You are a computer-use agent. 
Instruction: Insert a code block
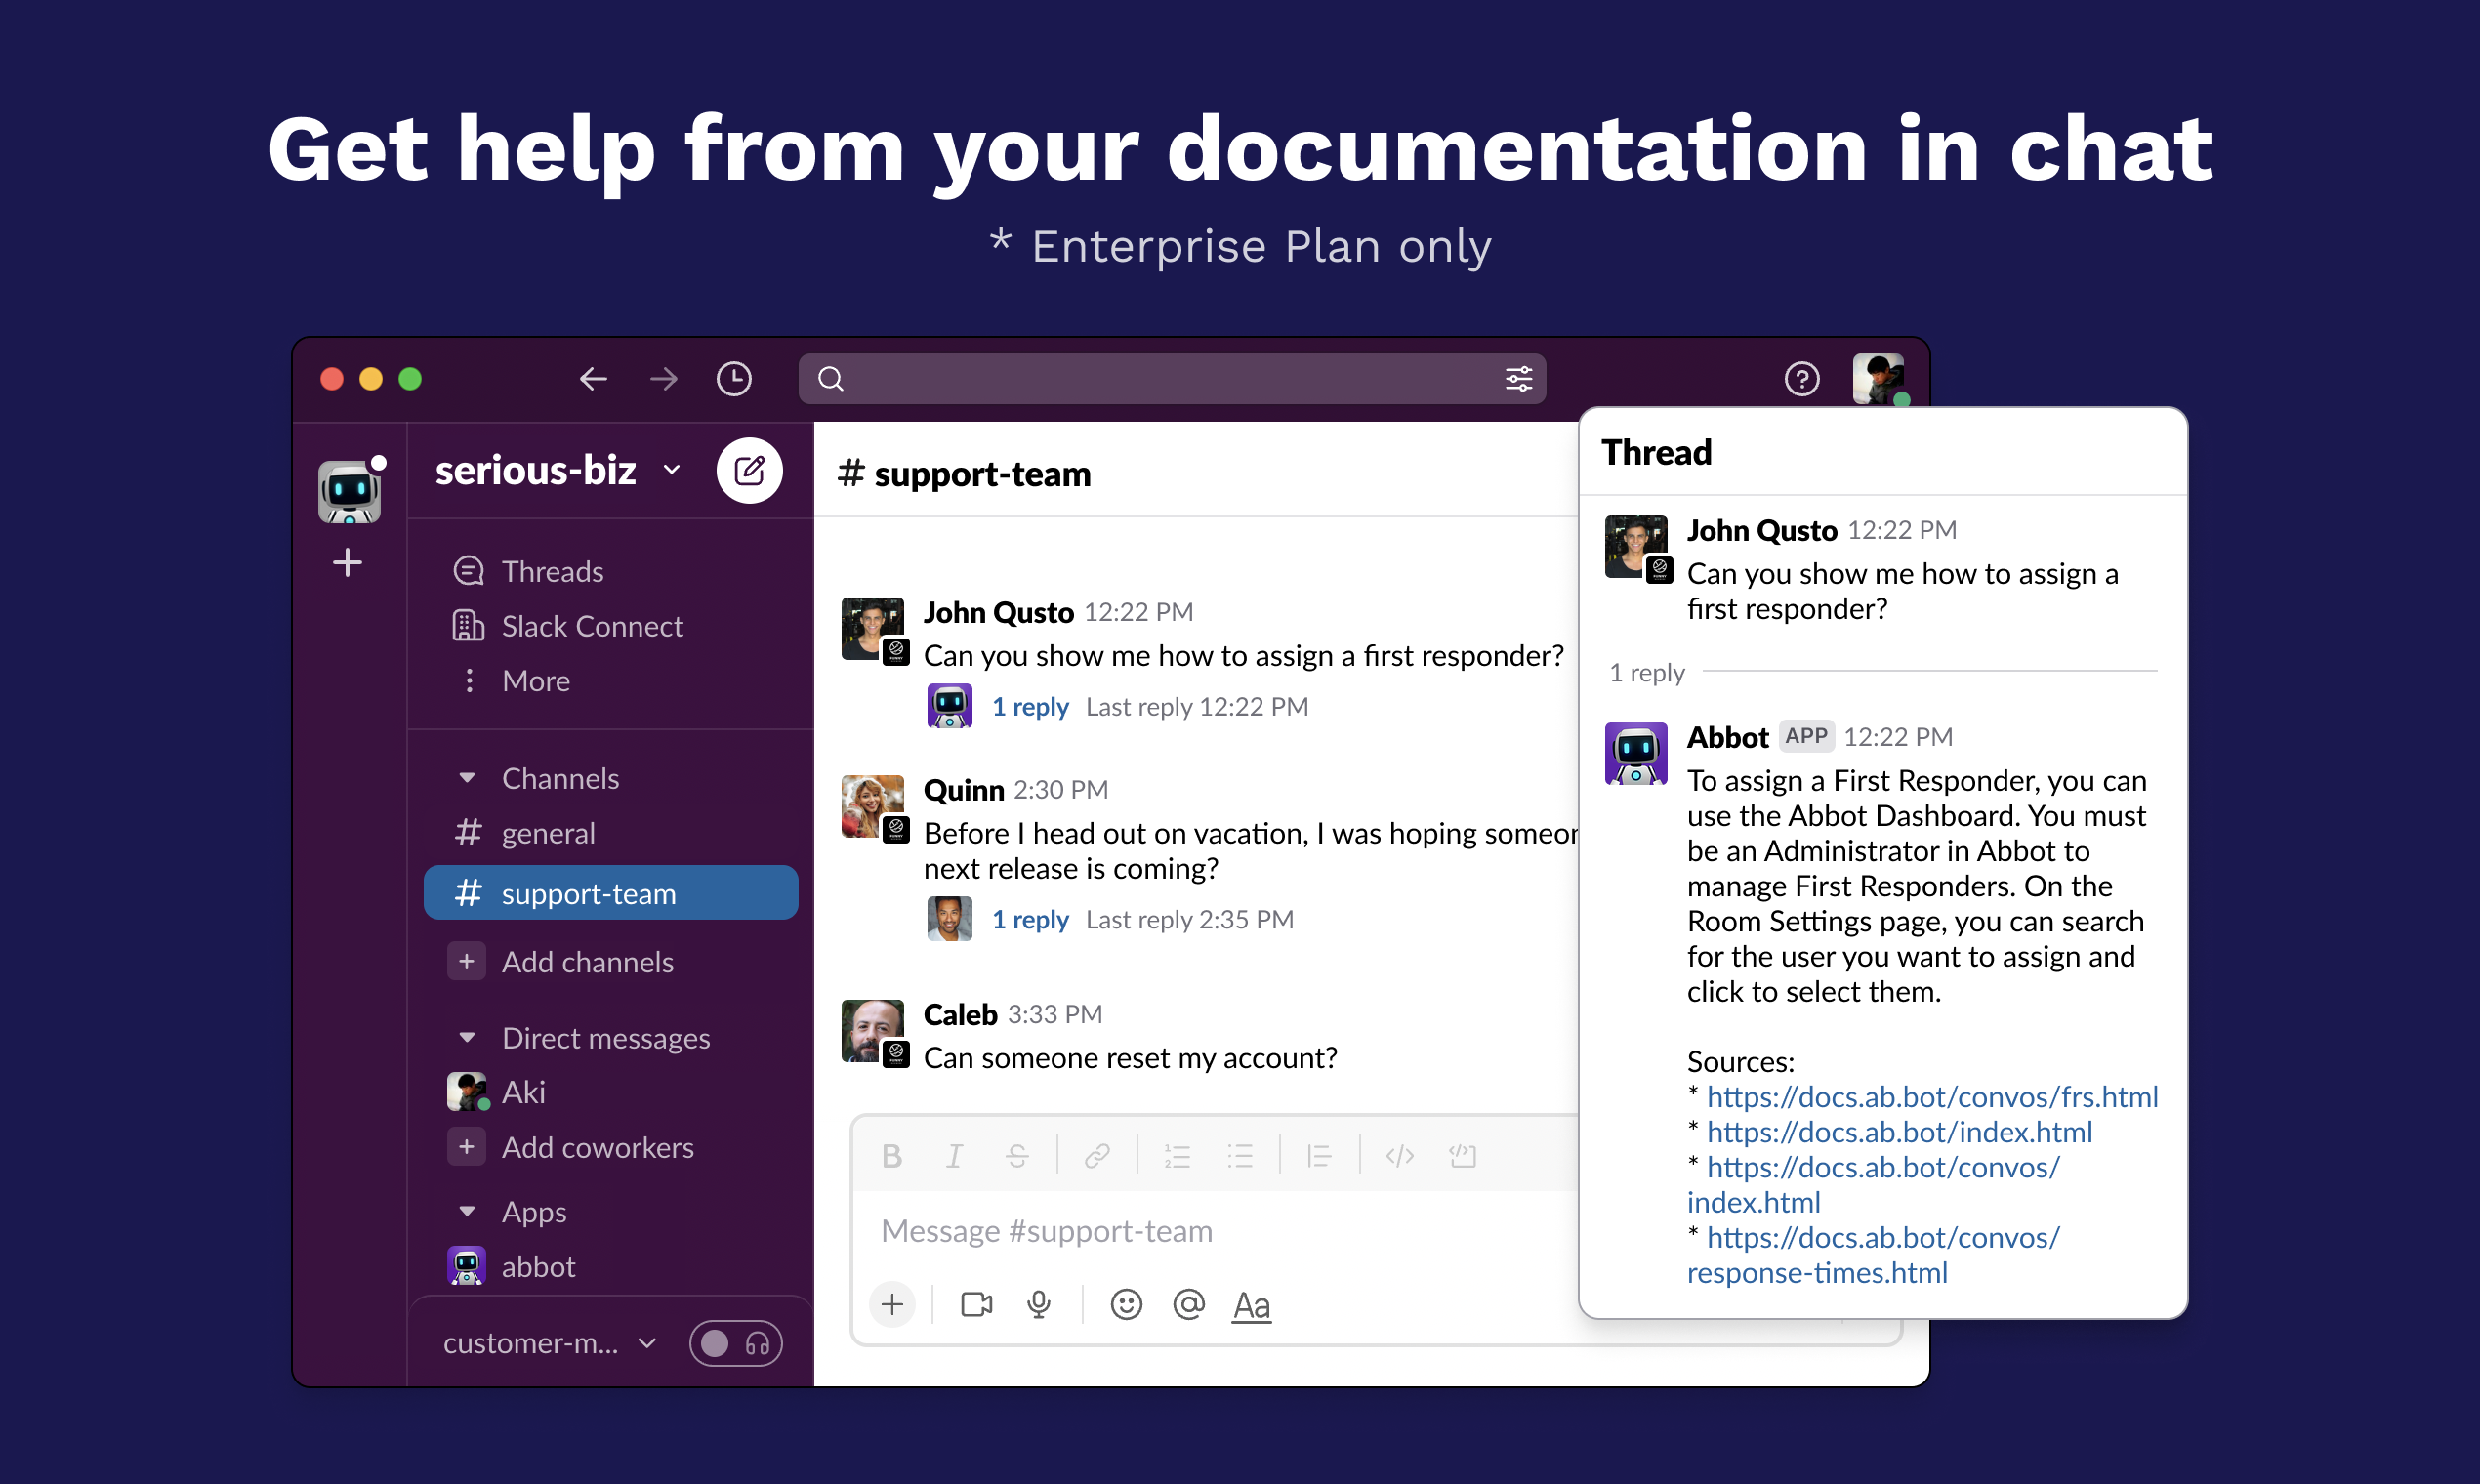pos(1462,1157)
